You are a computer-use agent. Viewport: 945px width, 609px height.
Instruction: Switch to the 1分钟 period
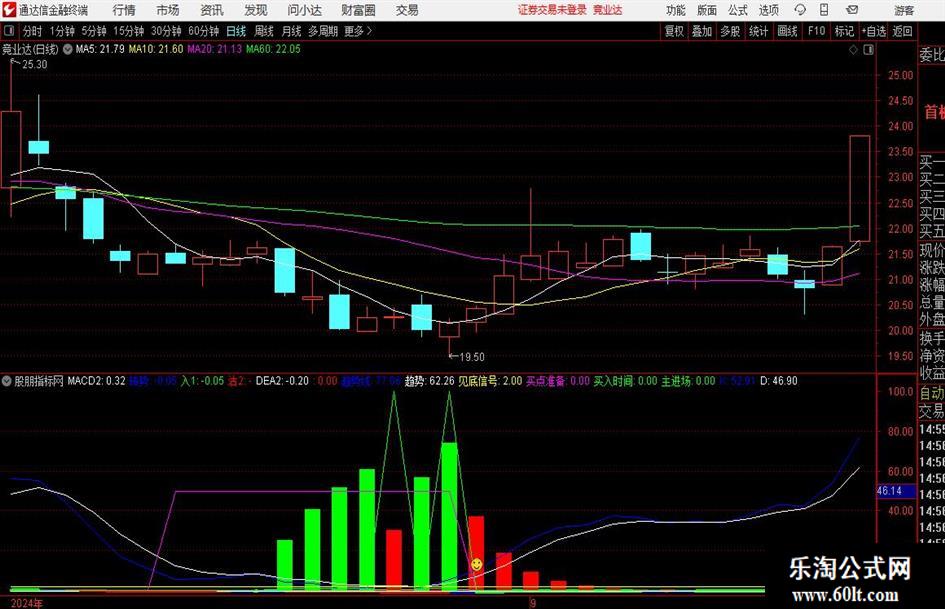(62, 31)
